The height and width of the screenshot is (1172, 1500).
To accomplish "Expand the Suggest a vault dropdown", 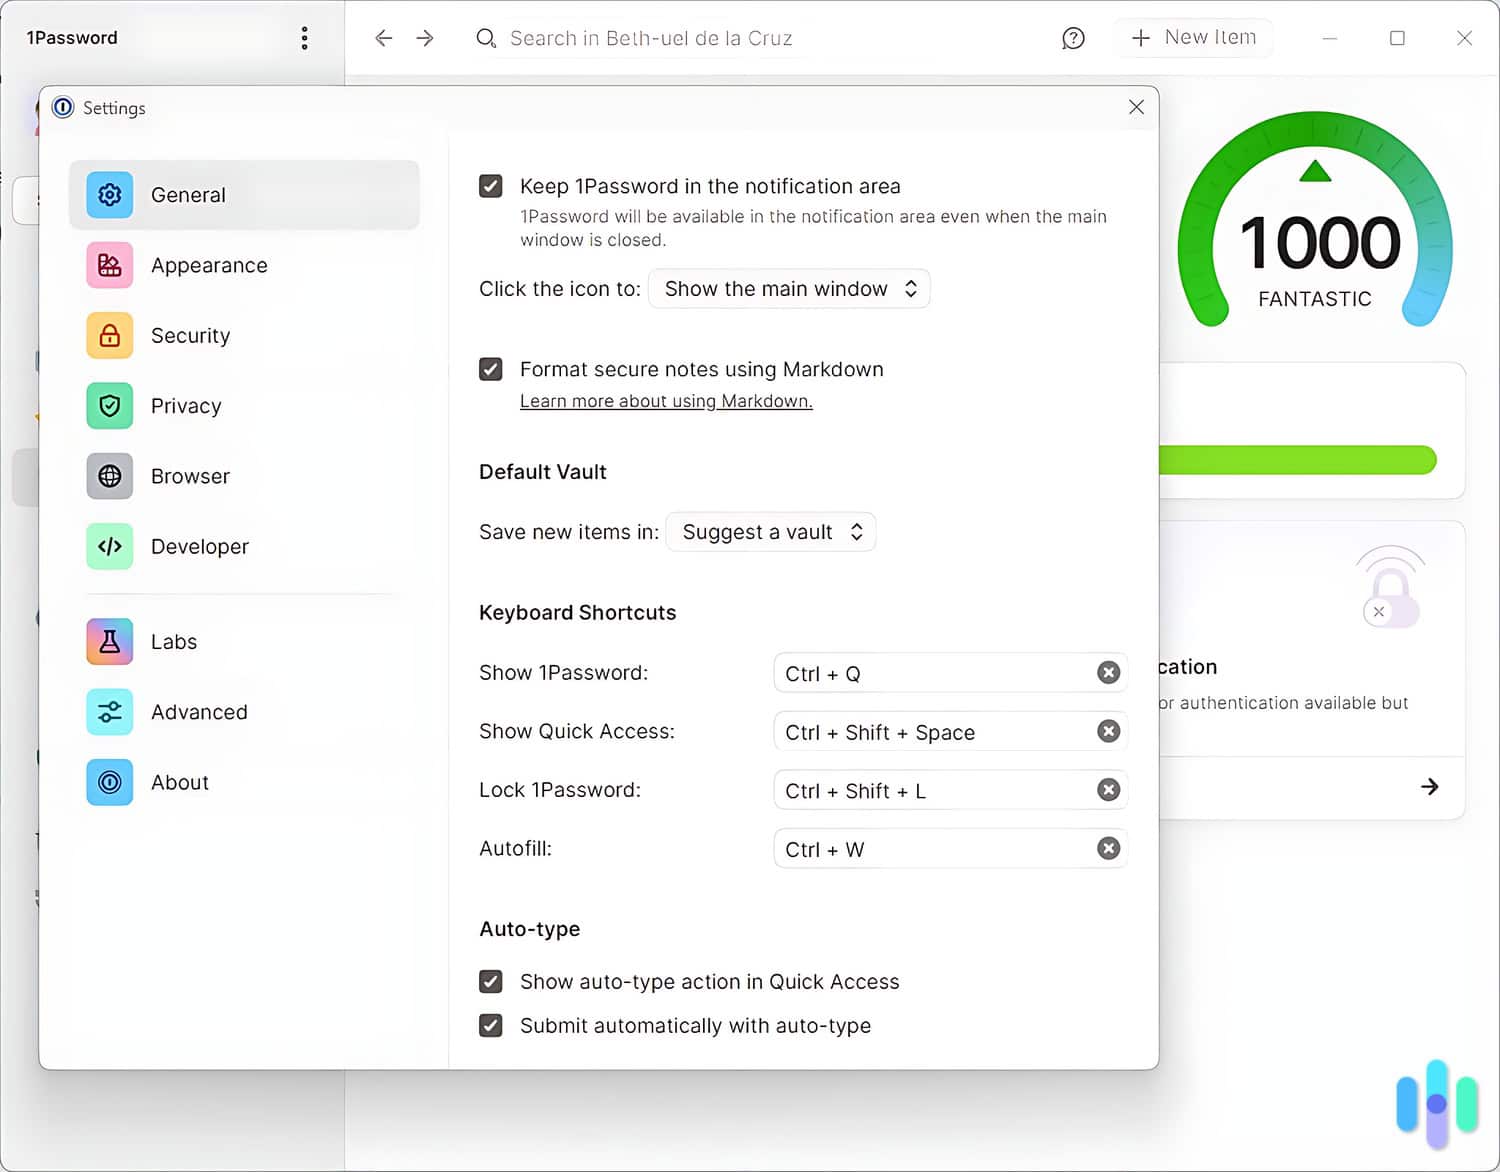I will click(x=770, y=531).
